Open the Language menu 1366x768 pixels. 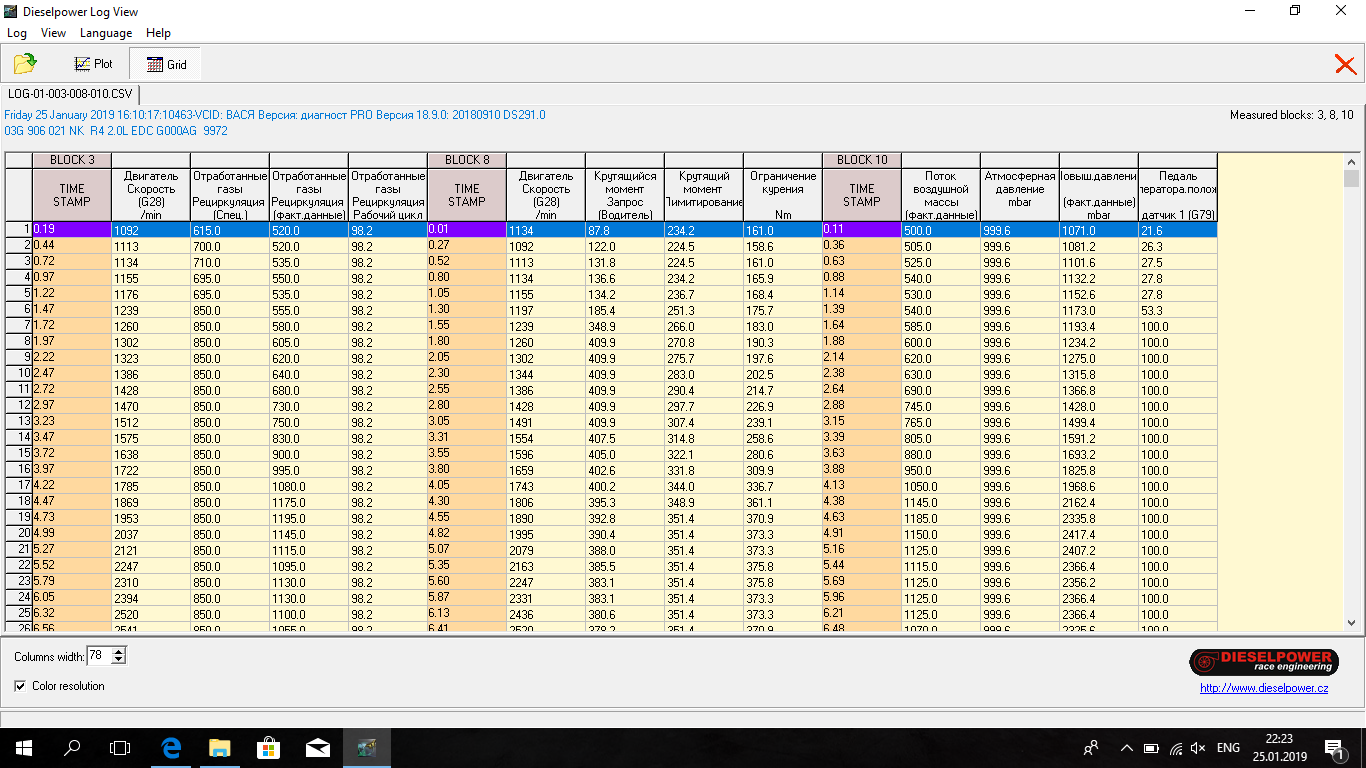106,33
